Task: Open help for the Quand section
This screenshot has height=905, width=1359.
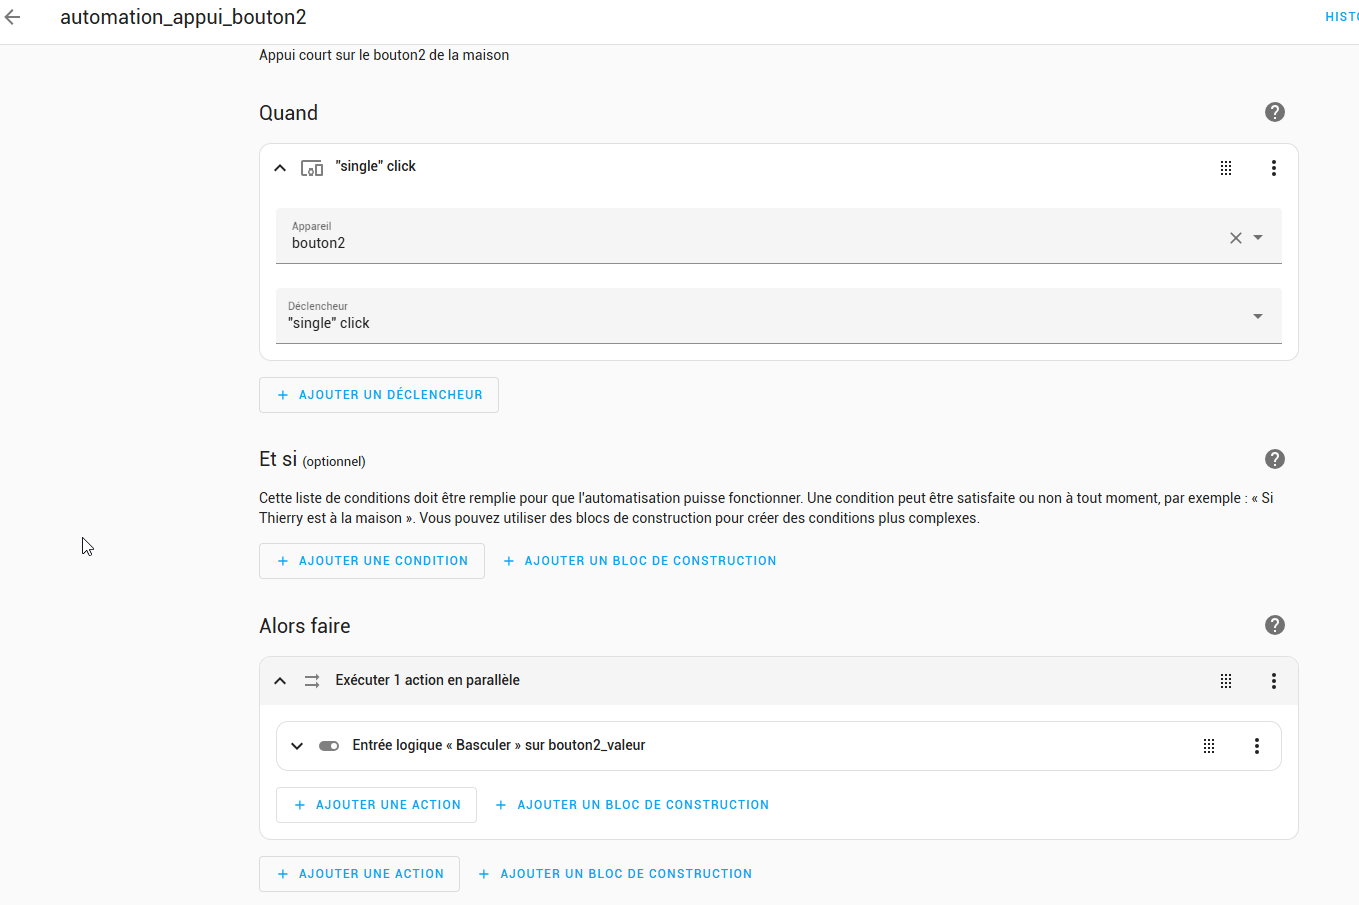Action: (1274, 112)
